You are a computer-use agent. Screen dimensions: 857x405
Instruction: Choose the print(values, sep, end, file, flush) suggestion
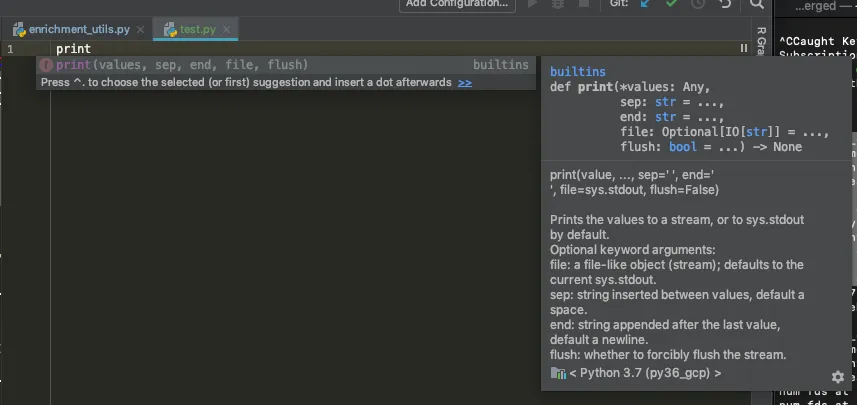[x=286, y=65]
